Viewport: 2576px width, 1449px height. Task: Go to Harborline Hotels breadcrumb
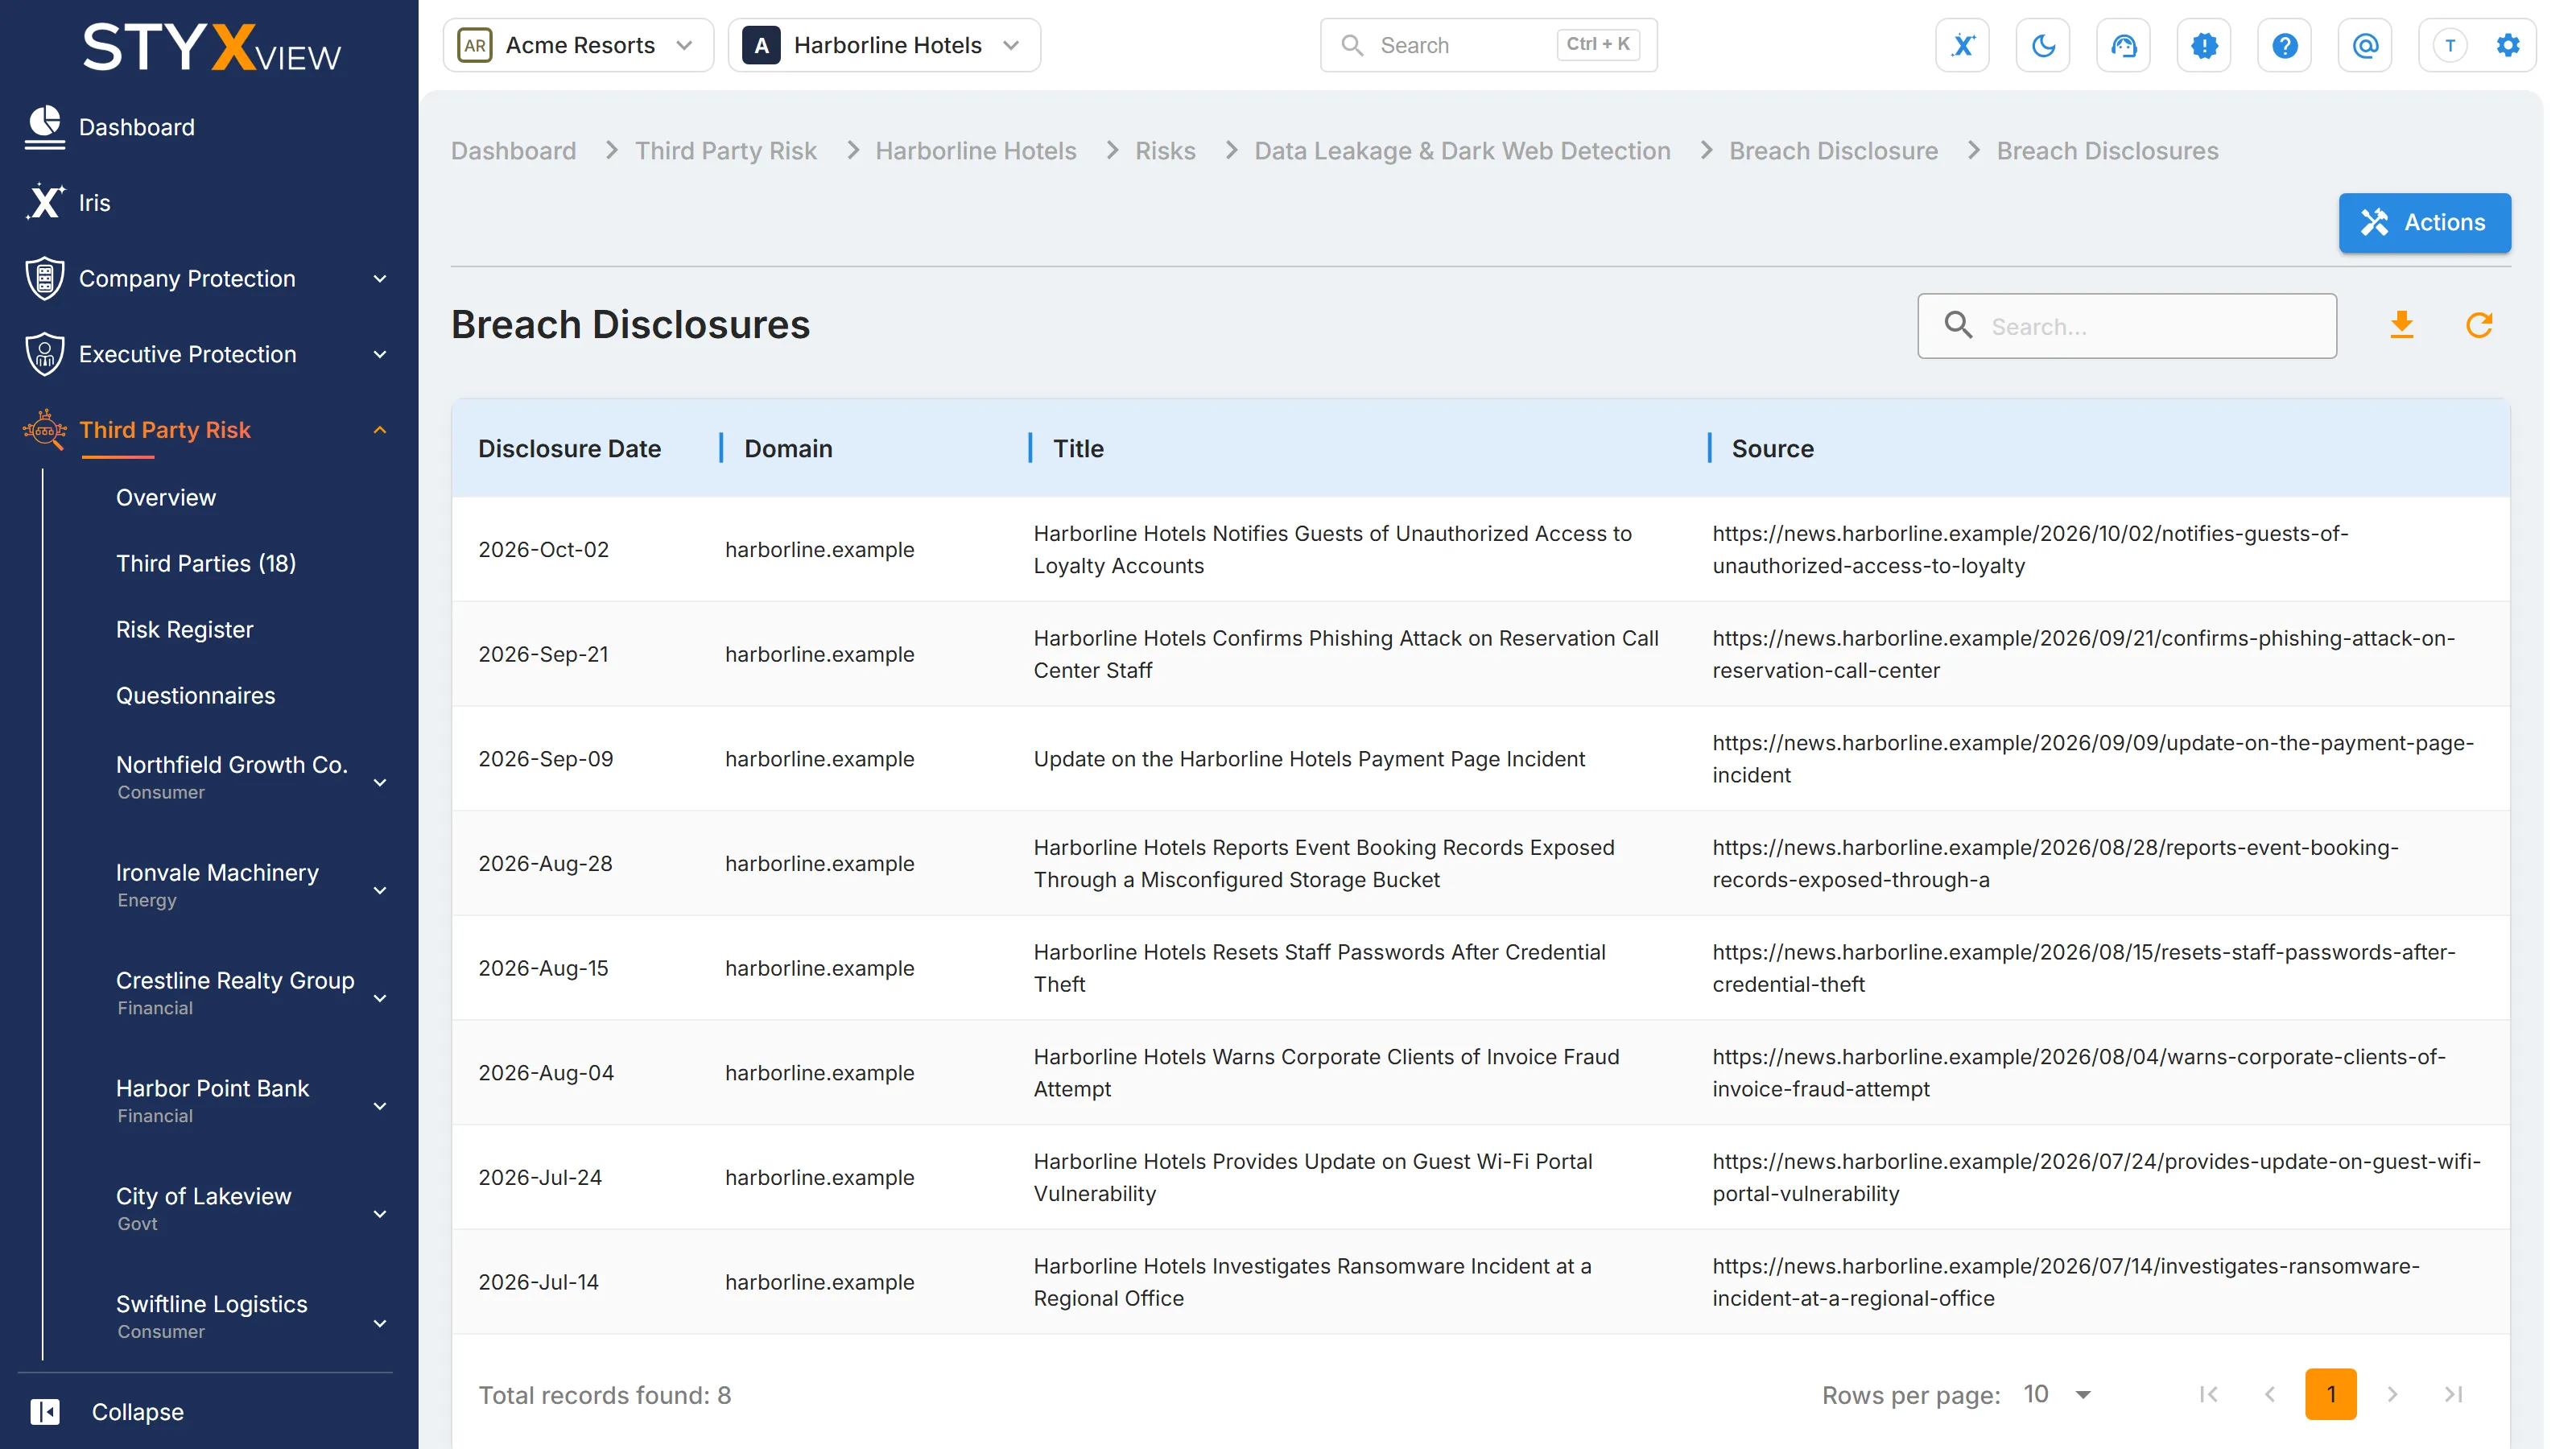(976, 151)
